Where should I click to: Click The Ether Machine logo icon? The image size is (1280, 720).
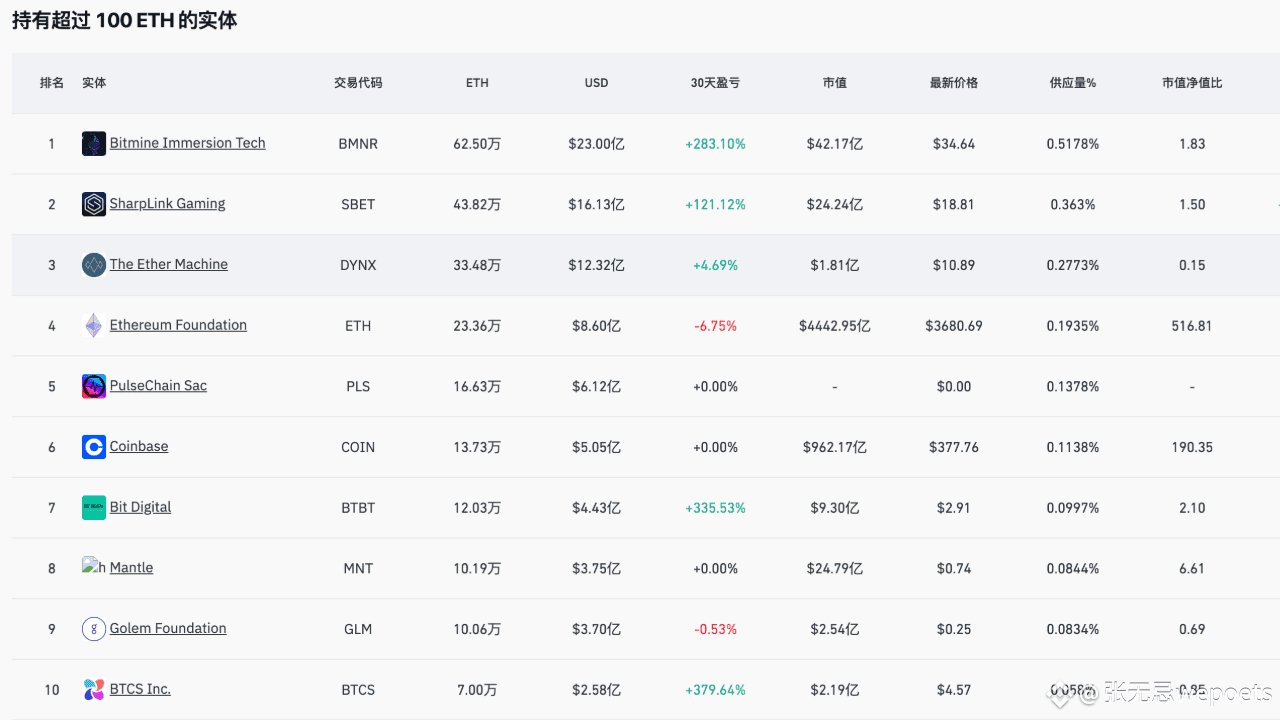coord(94,265)
